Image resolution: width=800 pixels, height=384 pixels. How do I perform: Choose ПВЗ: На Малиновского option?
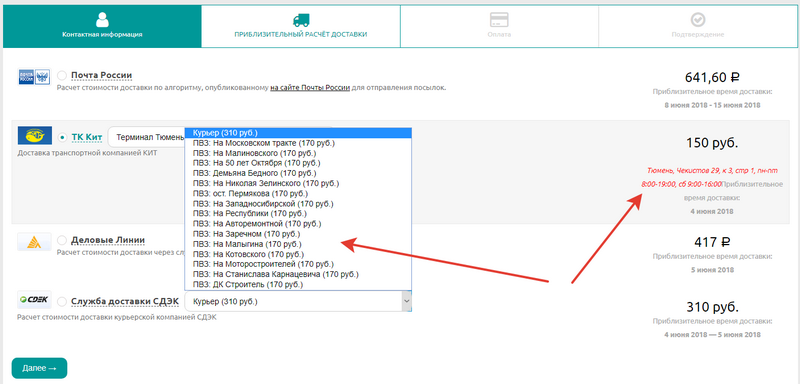pos(298,153)
